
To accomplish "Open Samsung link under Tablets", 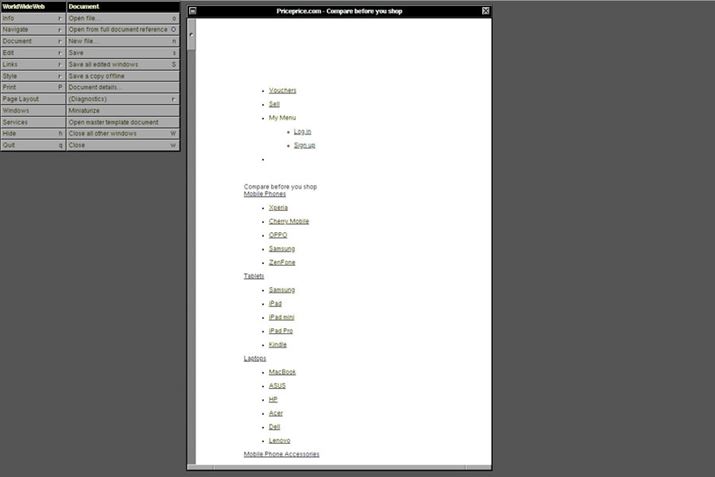I will coord(282,290).
